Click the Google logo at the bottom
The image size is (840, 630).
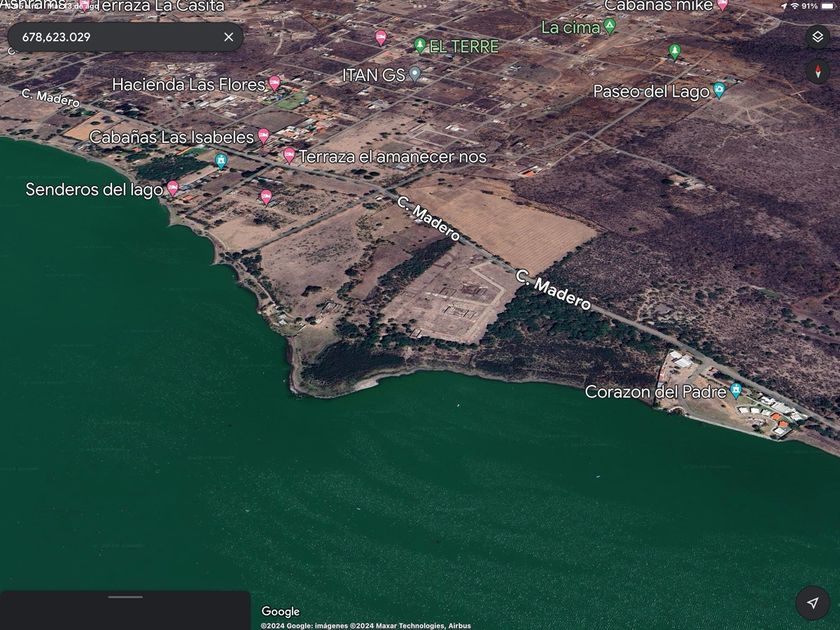point(280,611)
